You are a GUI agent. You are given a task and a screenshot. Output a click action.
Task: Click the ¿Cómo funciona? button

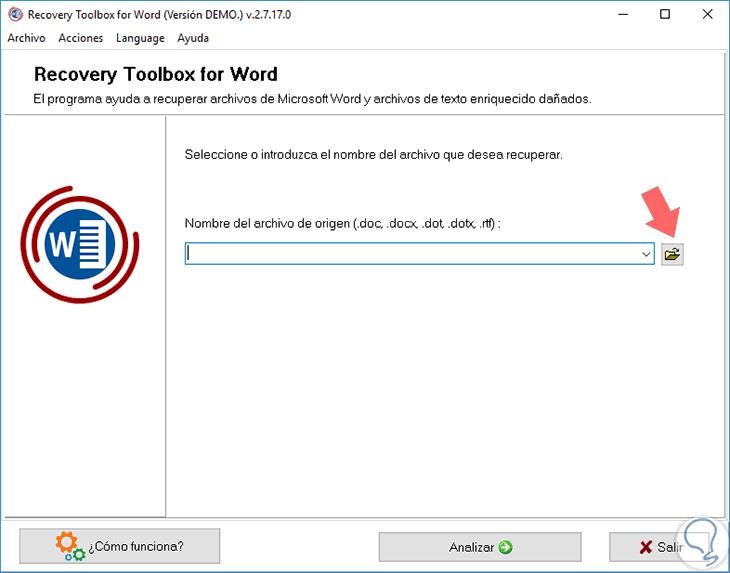(x=120, y=546)
